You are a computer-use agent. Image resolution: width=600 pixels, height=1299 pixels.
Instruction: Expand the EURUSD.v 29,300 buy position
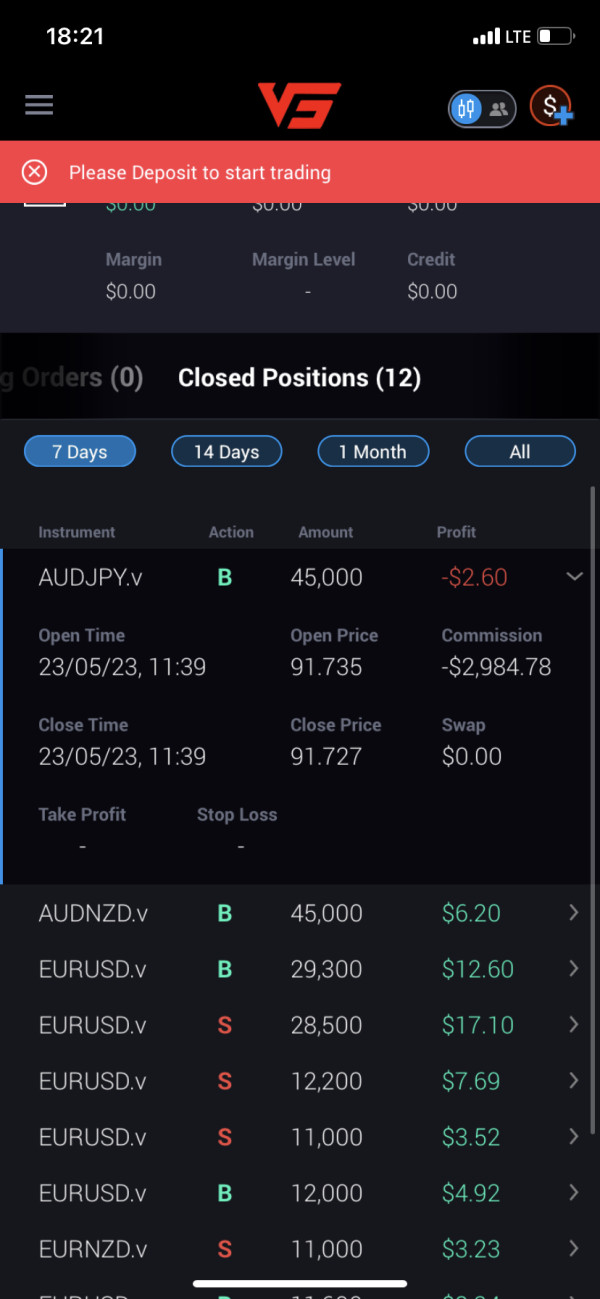tap(574, 969)
